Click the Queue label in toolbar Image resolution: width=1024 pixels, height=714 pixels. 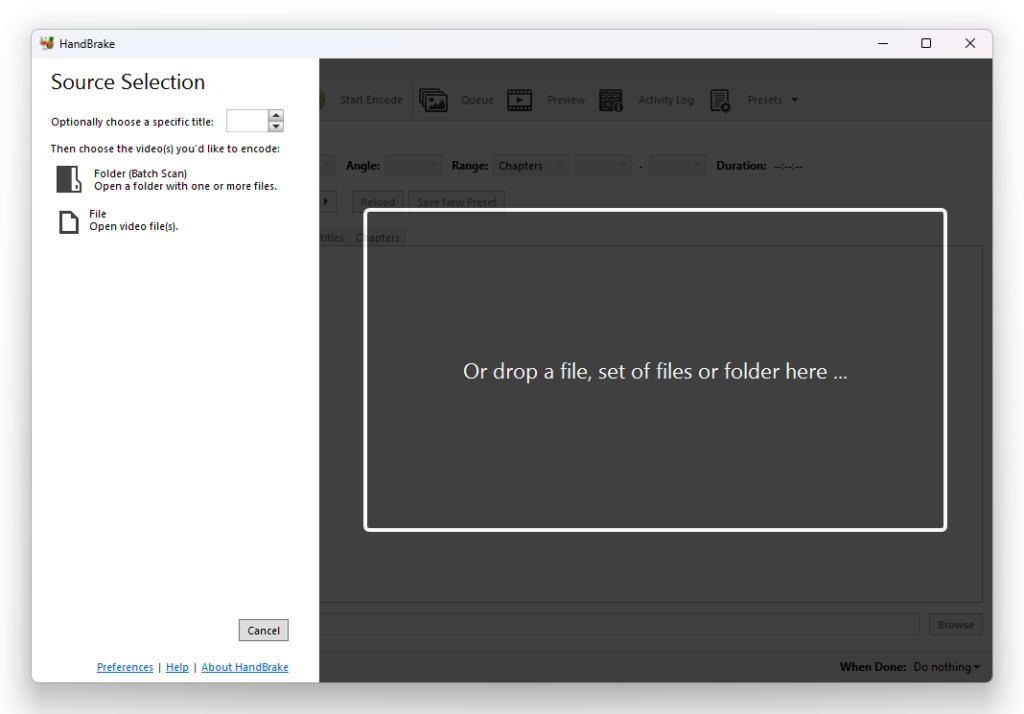(477, 100)
